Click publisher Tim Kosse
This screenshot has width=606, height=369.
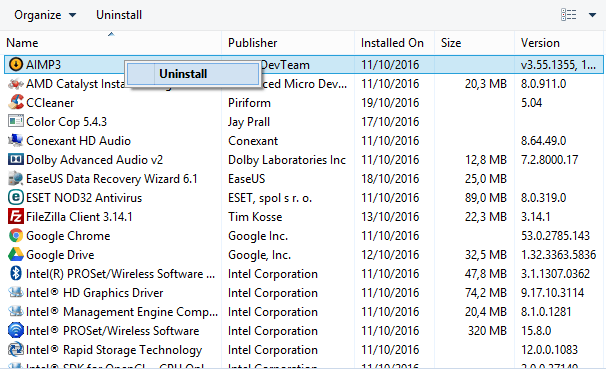(x=255, y=217)
